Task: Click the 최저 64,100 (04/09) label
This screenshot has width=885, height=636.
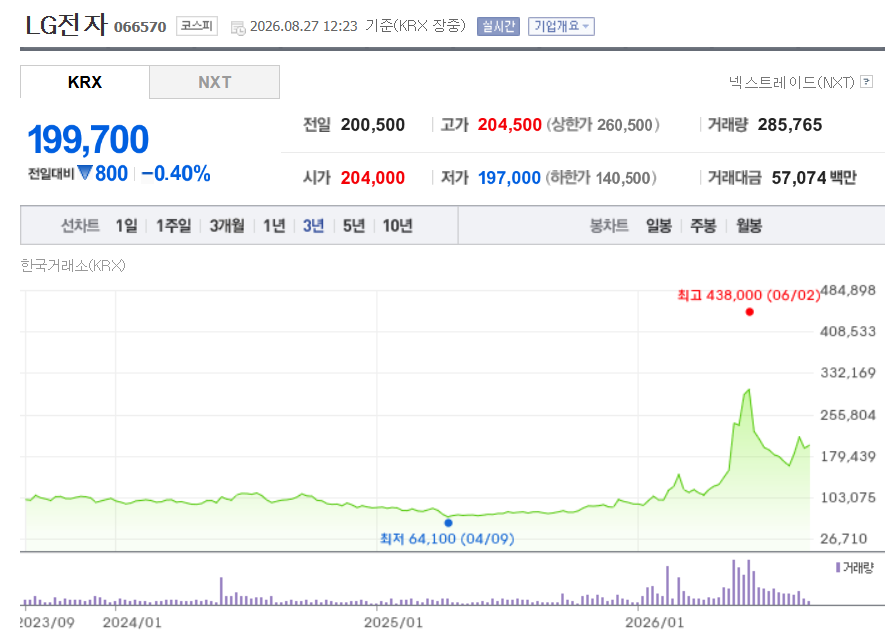Action: pyautogui.click(x=447, y=539)
